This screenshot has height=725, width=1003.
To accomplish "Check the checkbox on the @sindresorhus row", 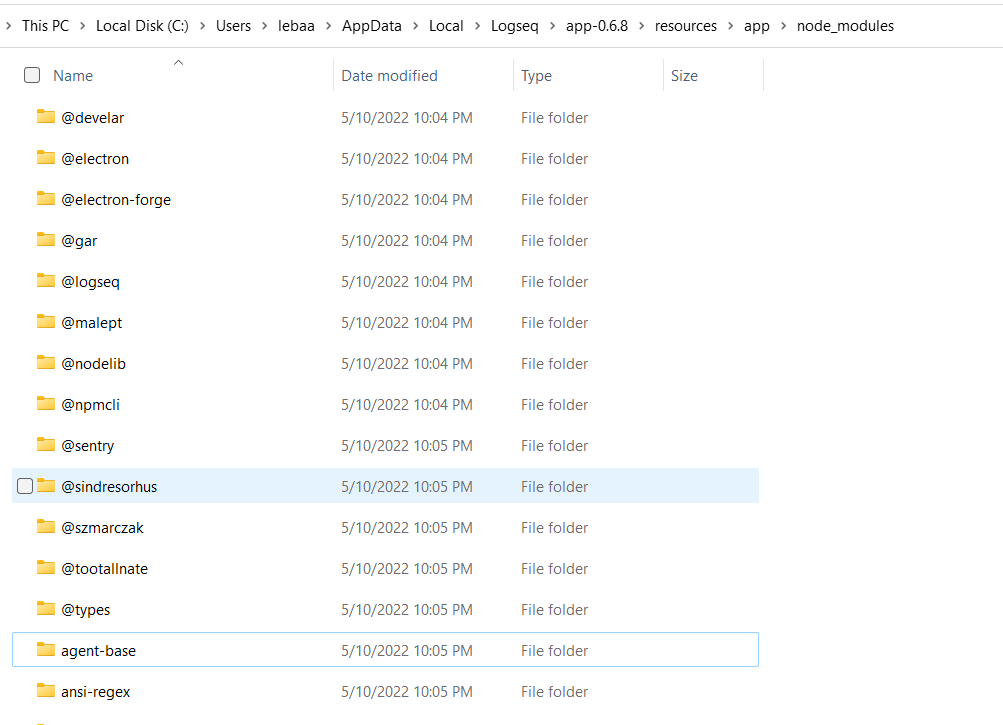I will pos(24,485).
